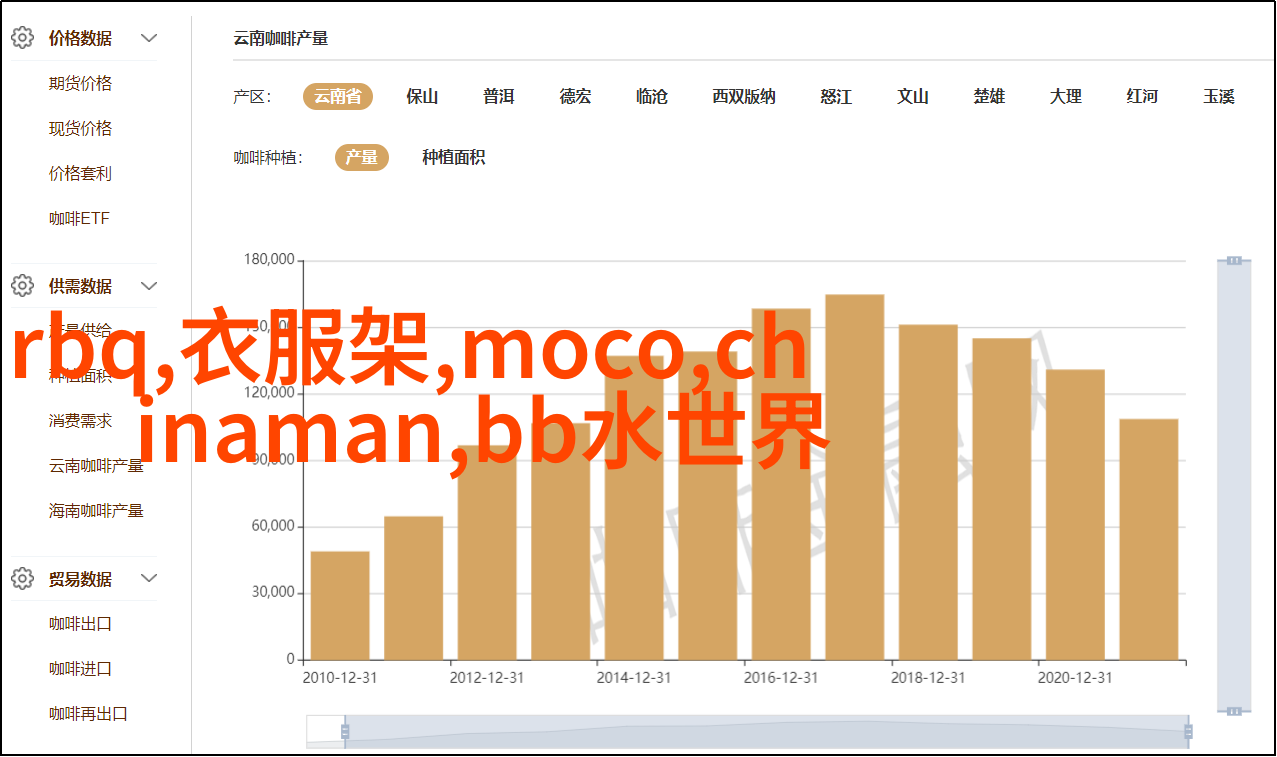Select the 玉溪 region filter
The width and height of the screenshot is (1277, 757).
1219,97
